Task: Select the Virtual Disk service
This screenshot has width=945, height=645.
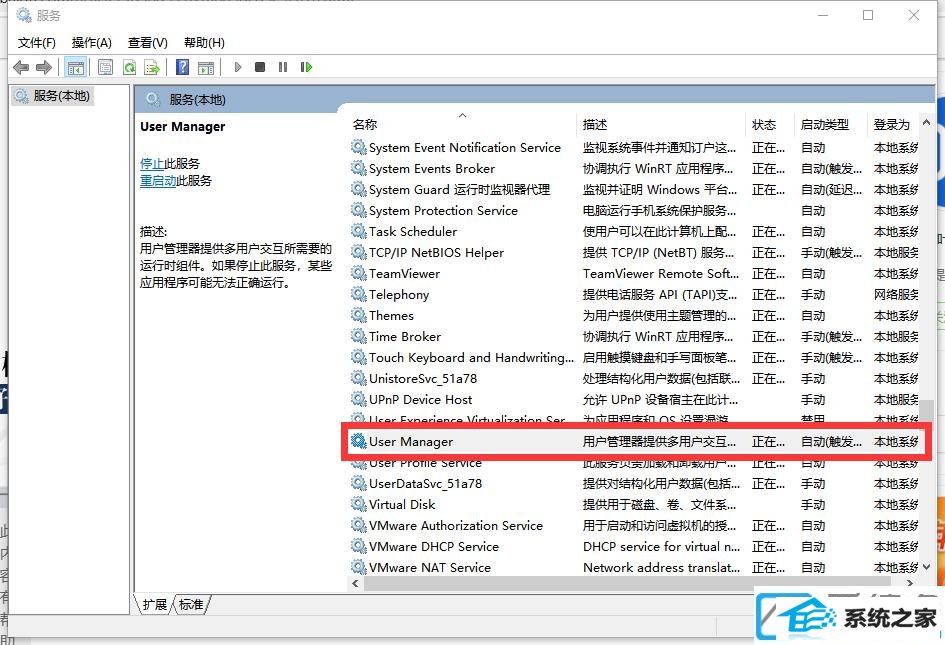Action: pos(634,505)
